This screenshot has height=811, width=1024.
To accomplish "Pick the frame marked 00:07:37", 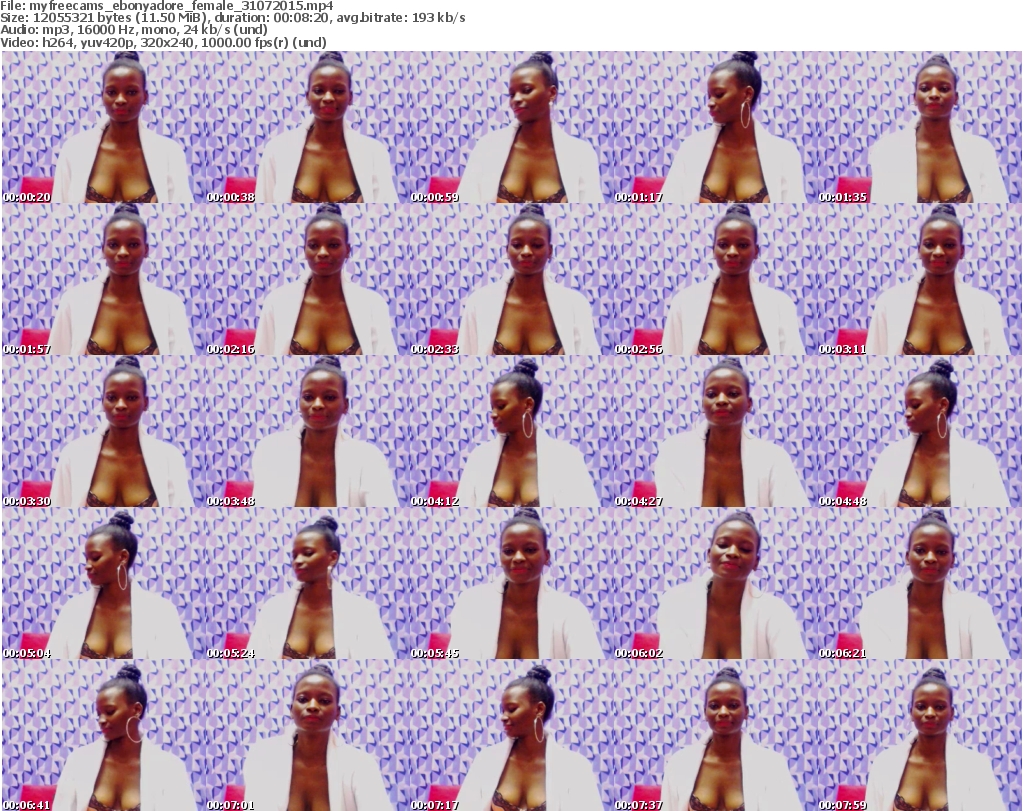I will point(716,735).
